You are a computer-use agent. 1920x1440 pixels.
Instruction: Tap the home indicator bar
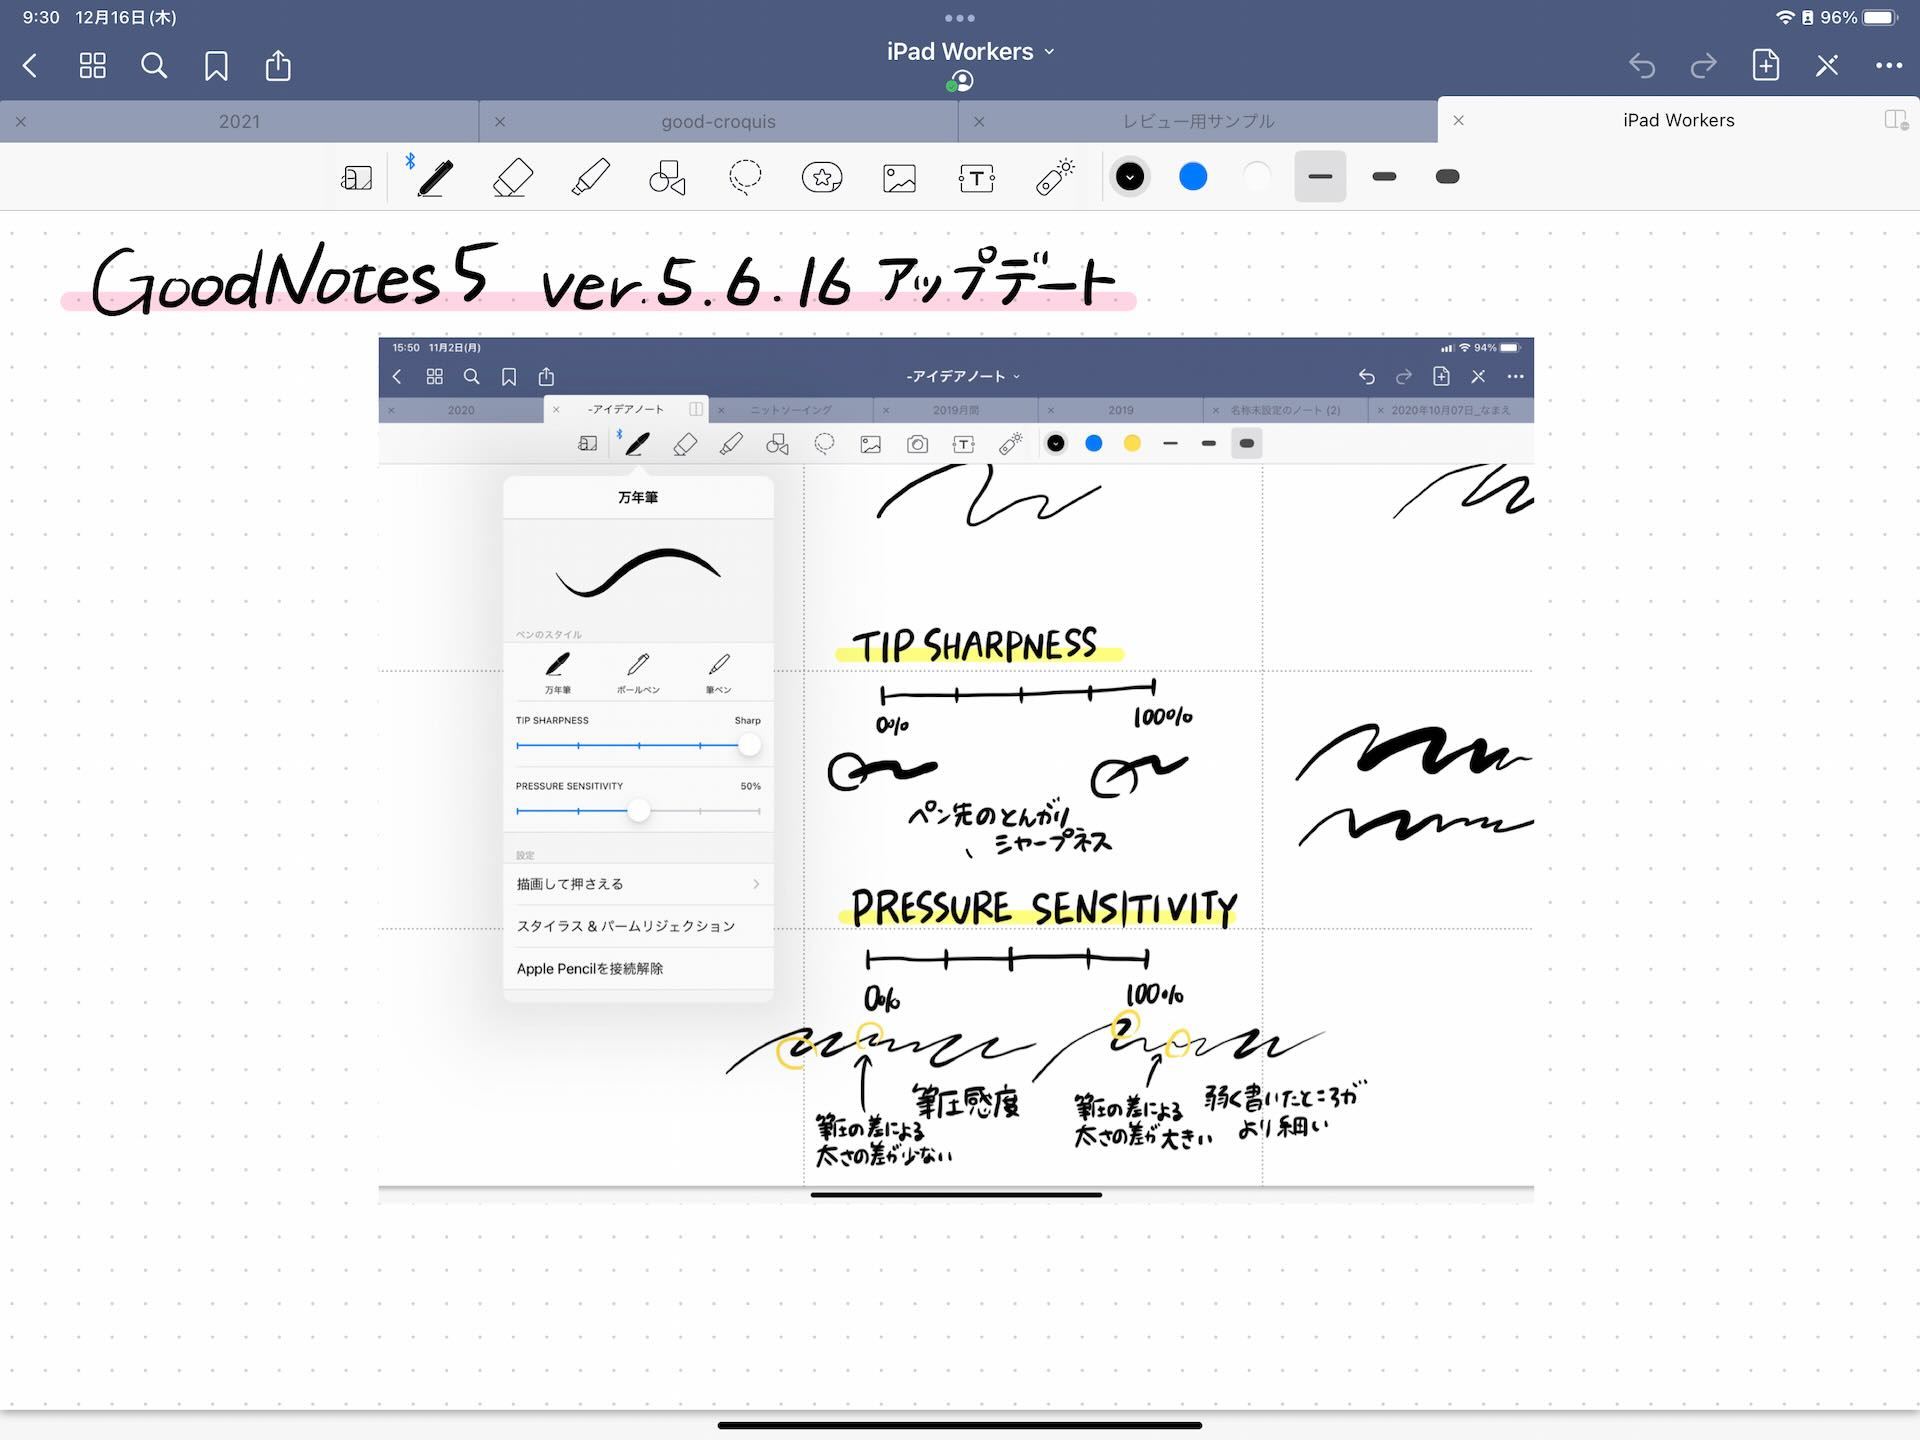point(960,1425)
